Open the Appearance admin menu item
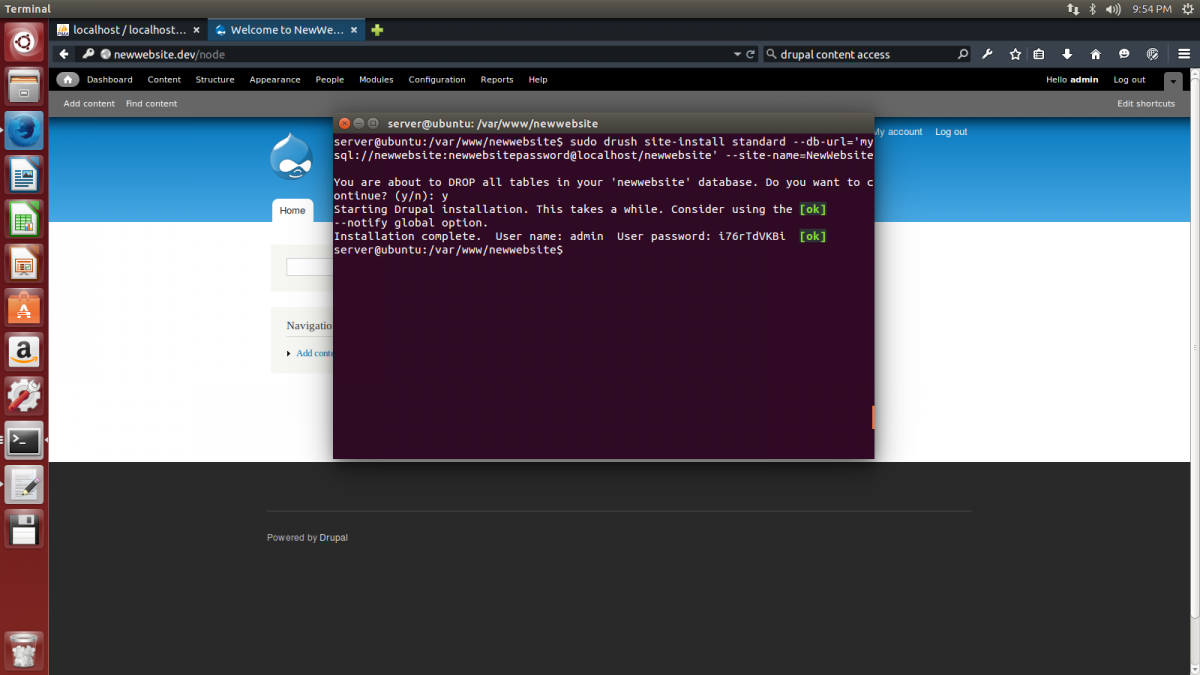 tap(275, 80)
